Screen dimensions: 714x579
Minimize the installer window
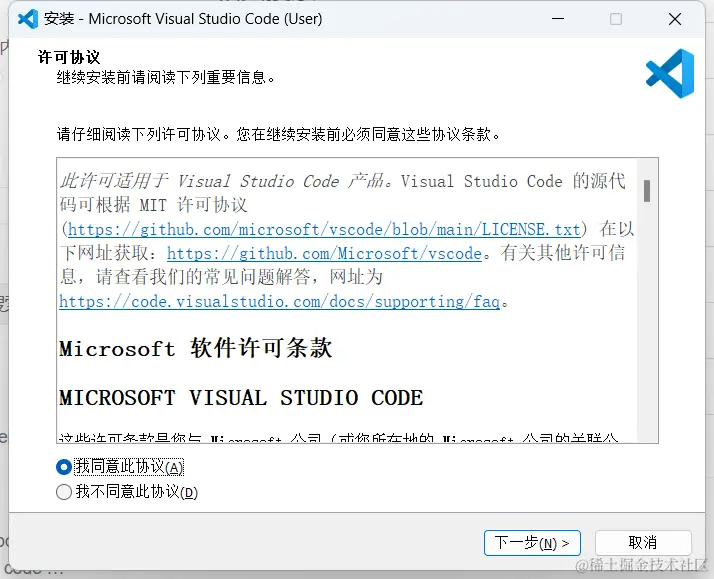point(558,19)
